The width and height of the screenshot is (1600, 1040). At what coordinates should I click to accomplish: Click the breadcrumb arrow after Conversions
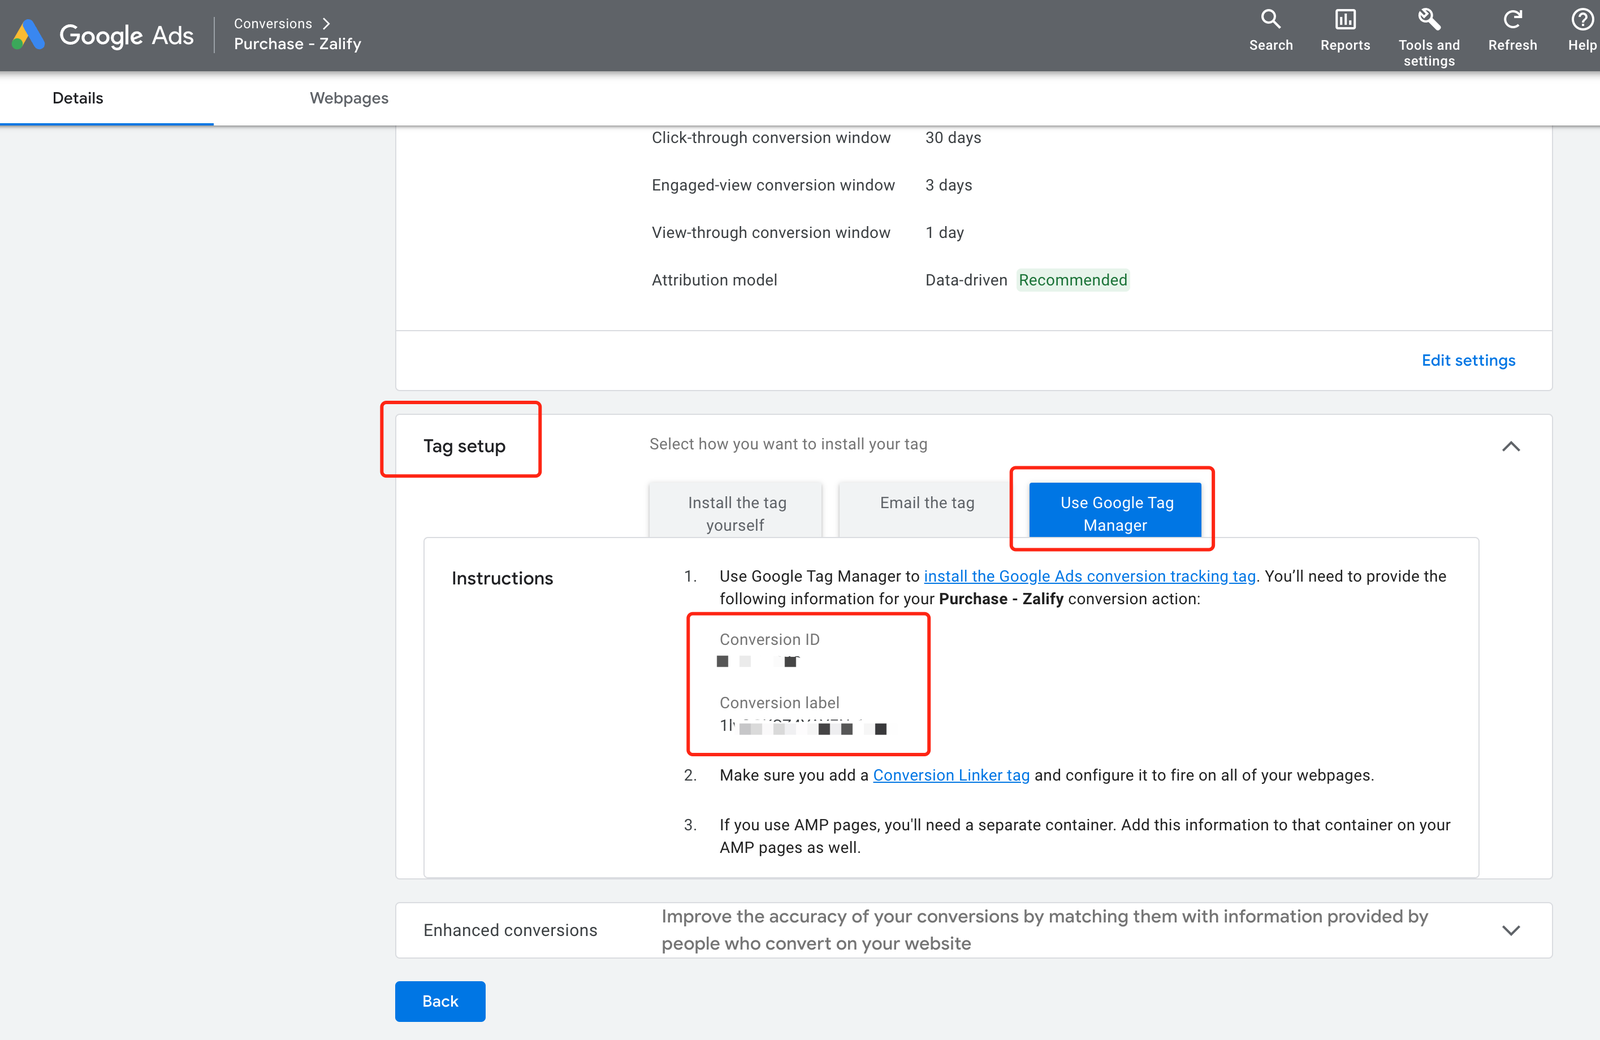326,23
